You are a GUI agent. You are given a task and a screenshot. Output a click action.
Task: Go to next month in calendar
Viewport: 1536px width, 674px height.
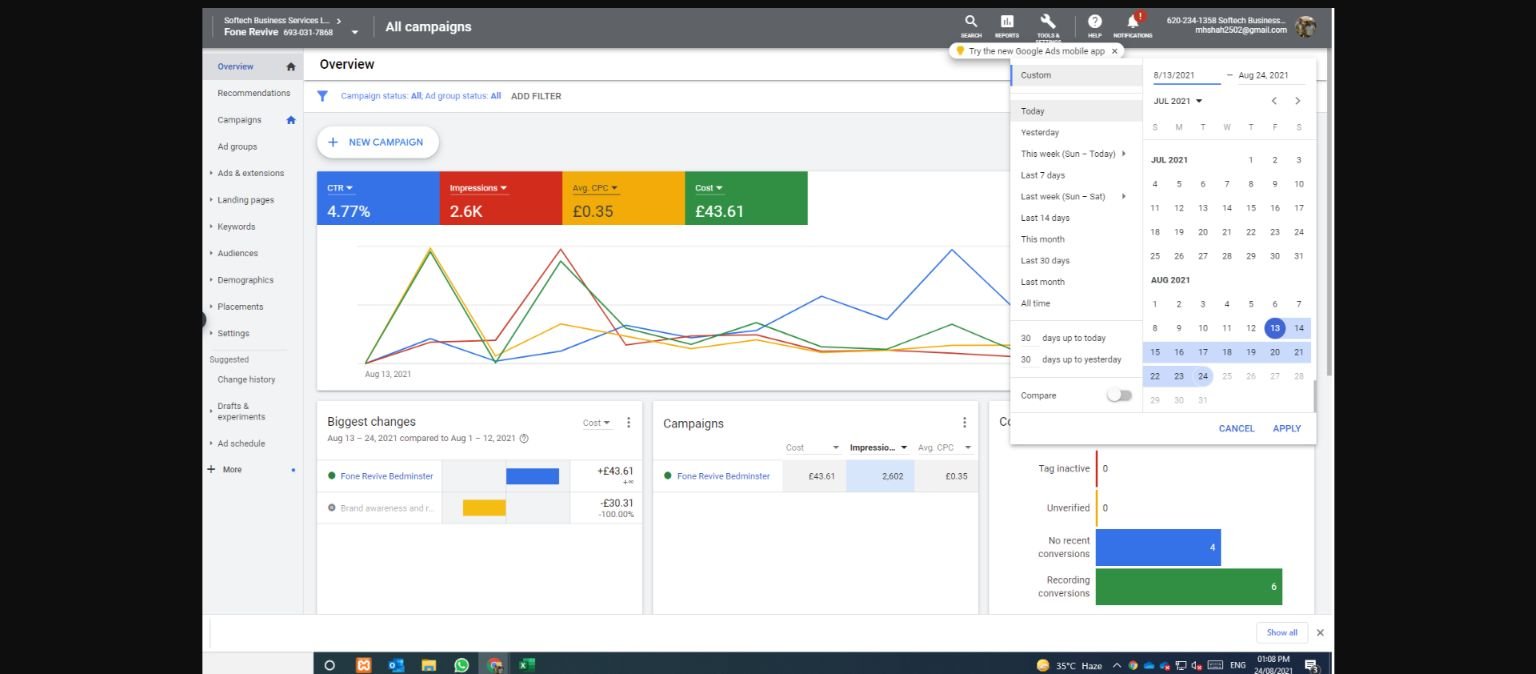(x=1298, y=101)
